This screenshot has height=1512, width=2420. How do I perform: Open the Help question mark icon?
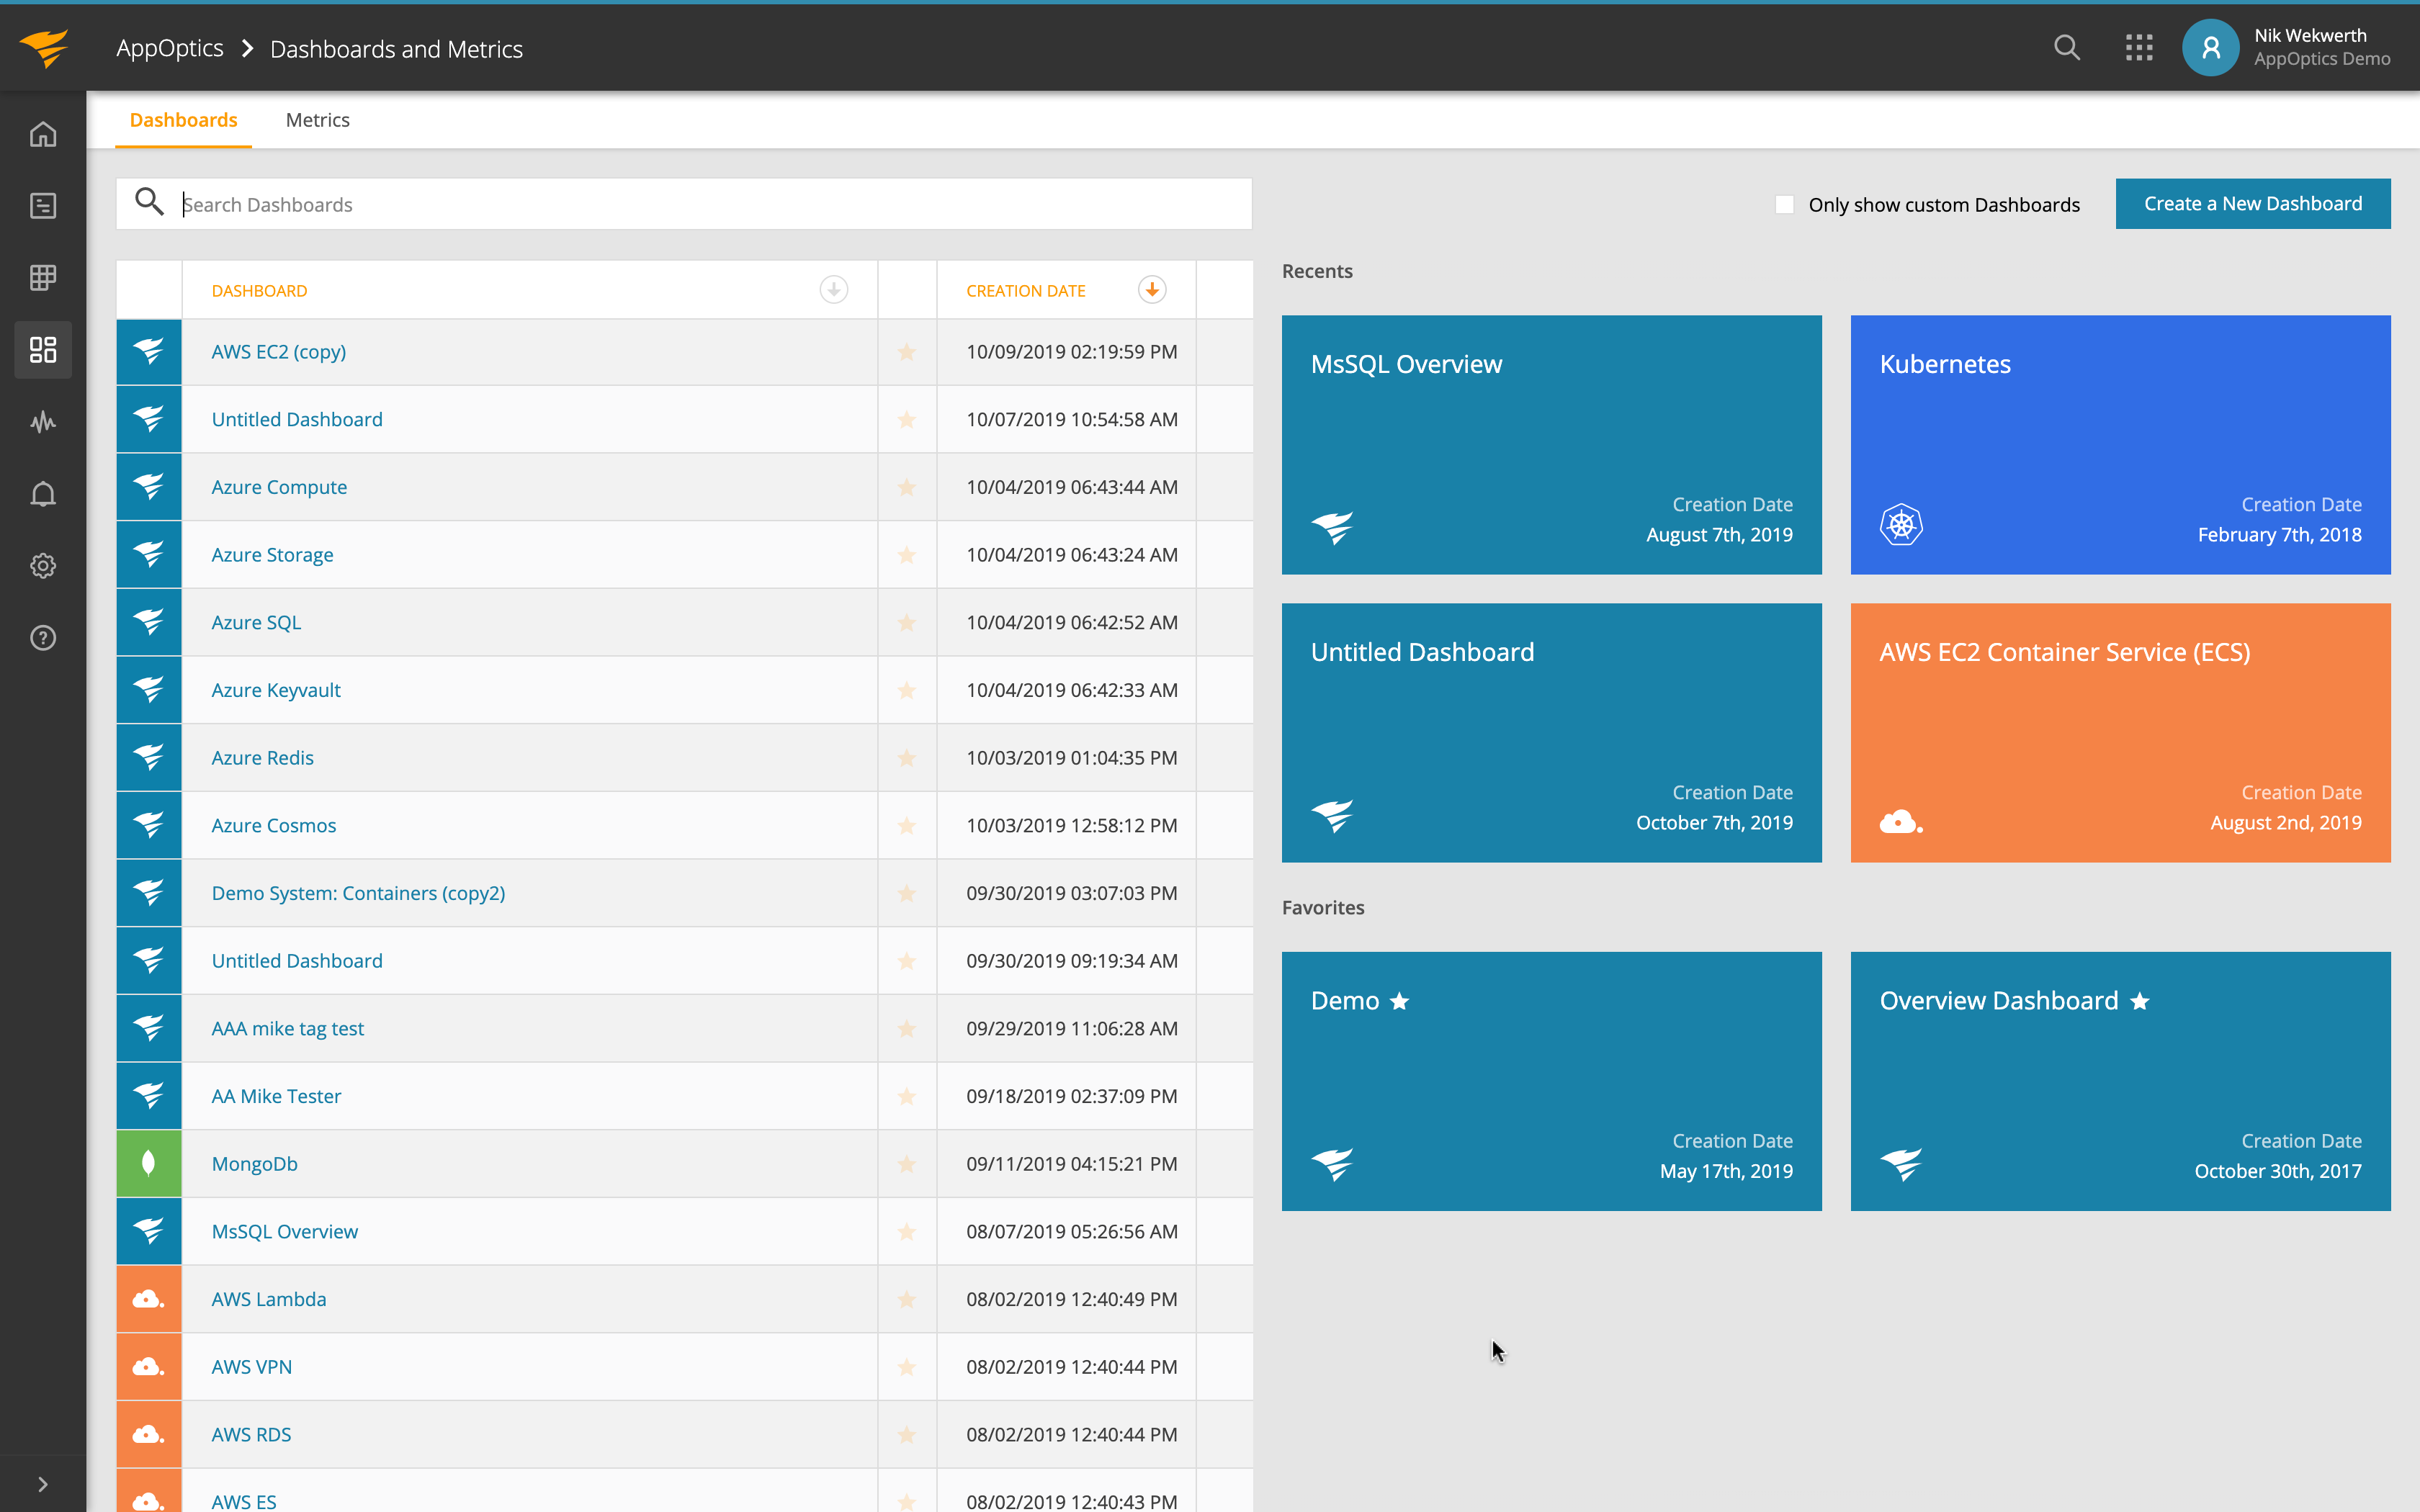[x=43, y=638]
